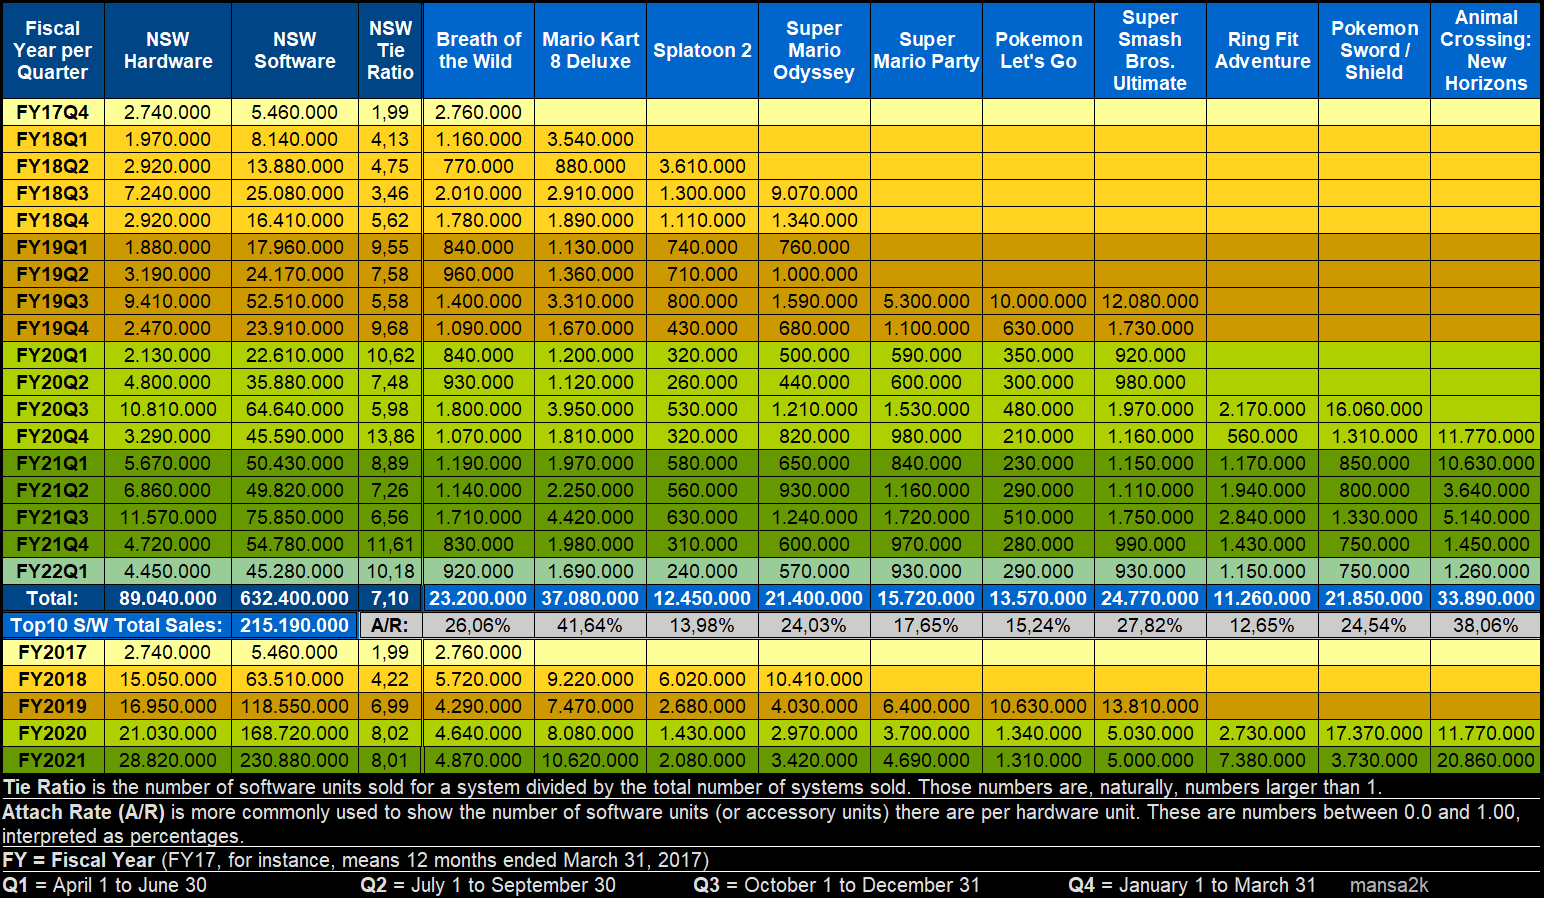
Task: Click the 17.370.000 FY2020 Pokemon cell
Action: click(1375, 733)
